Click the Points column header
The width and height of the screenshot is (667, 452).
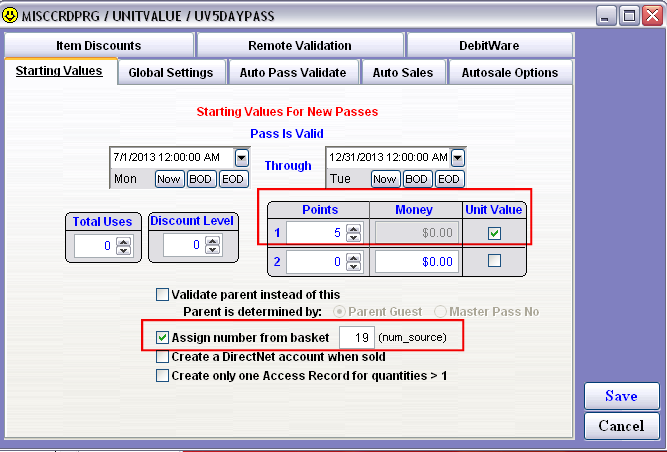coord(320,210)
